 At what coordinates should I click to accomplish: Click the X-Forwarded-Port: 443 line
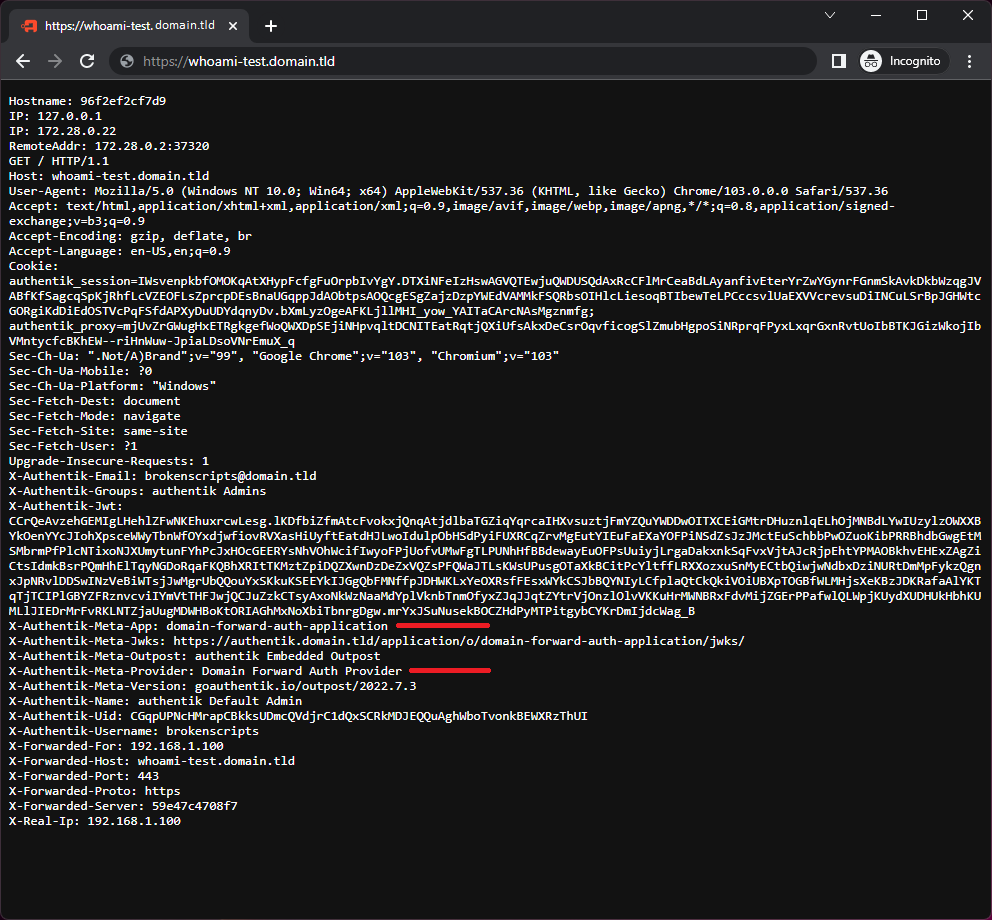(x=84, y=776)
